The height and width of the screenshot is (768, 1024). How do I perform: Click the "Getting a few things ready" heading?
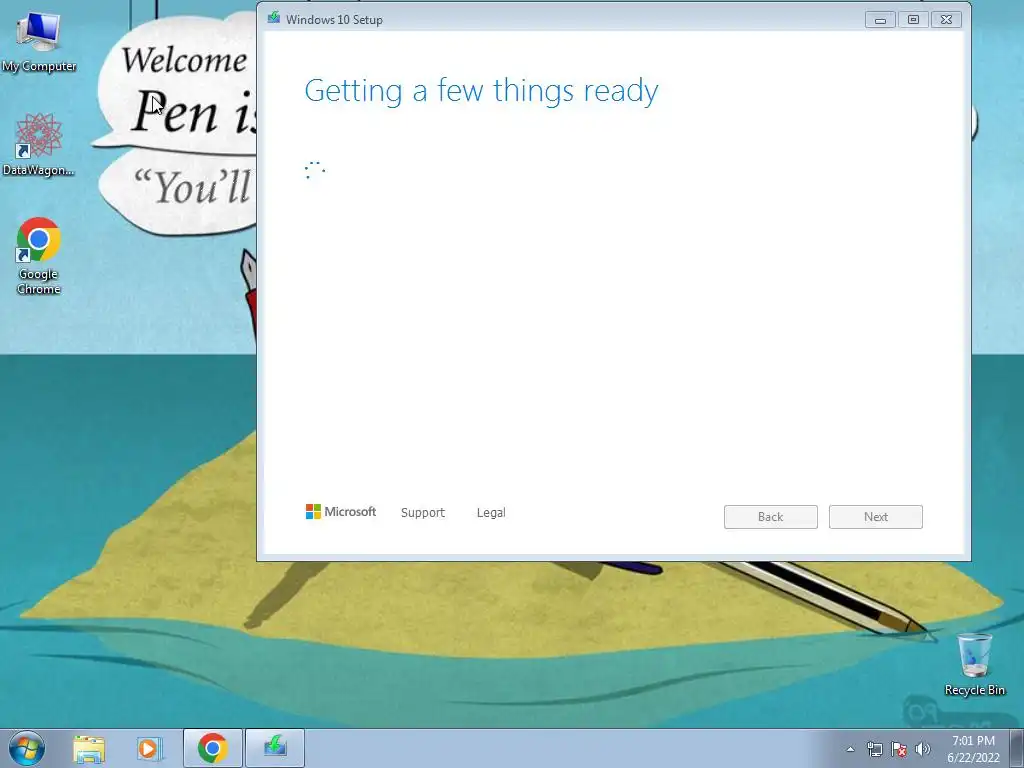(481, 91)
